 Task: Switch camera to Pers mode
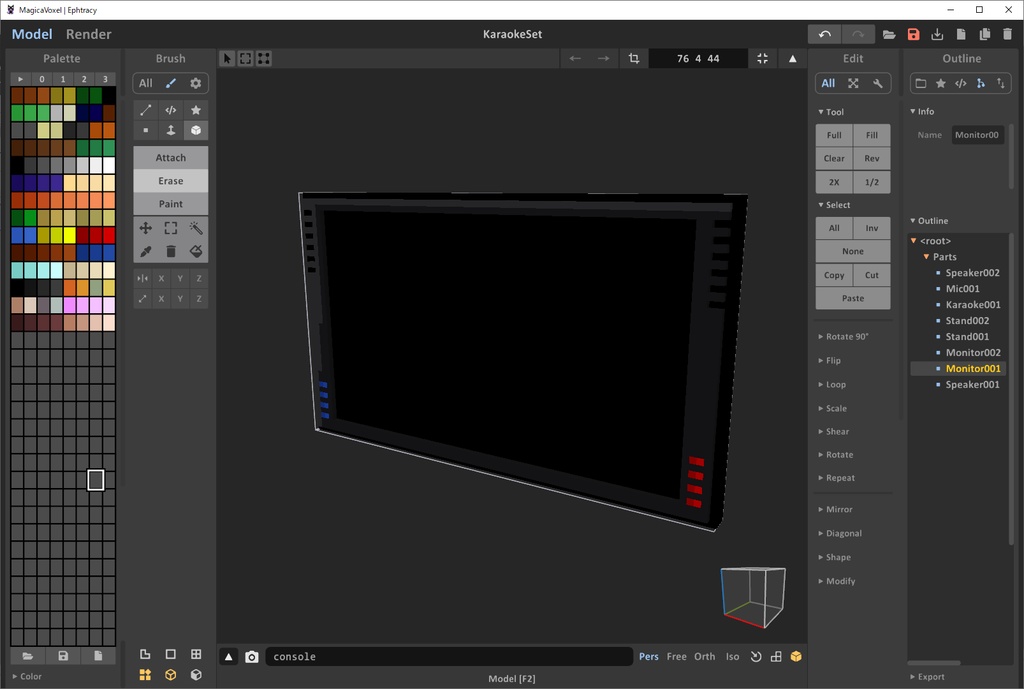click(648, 656)
